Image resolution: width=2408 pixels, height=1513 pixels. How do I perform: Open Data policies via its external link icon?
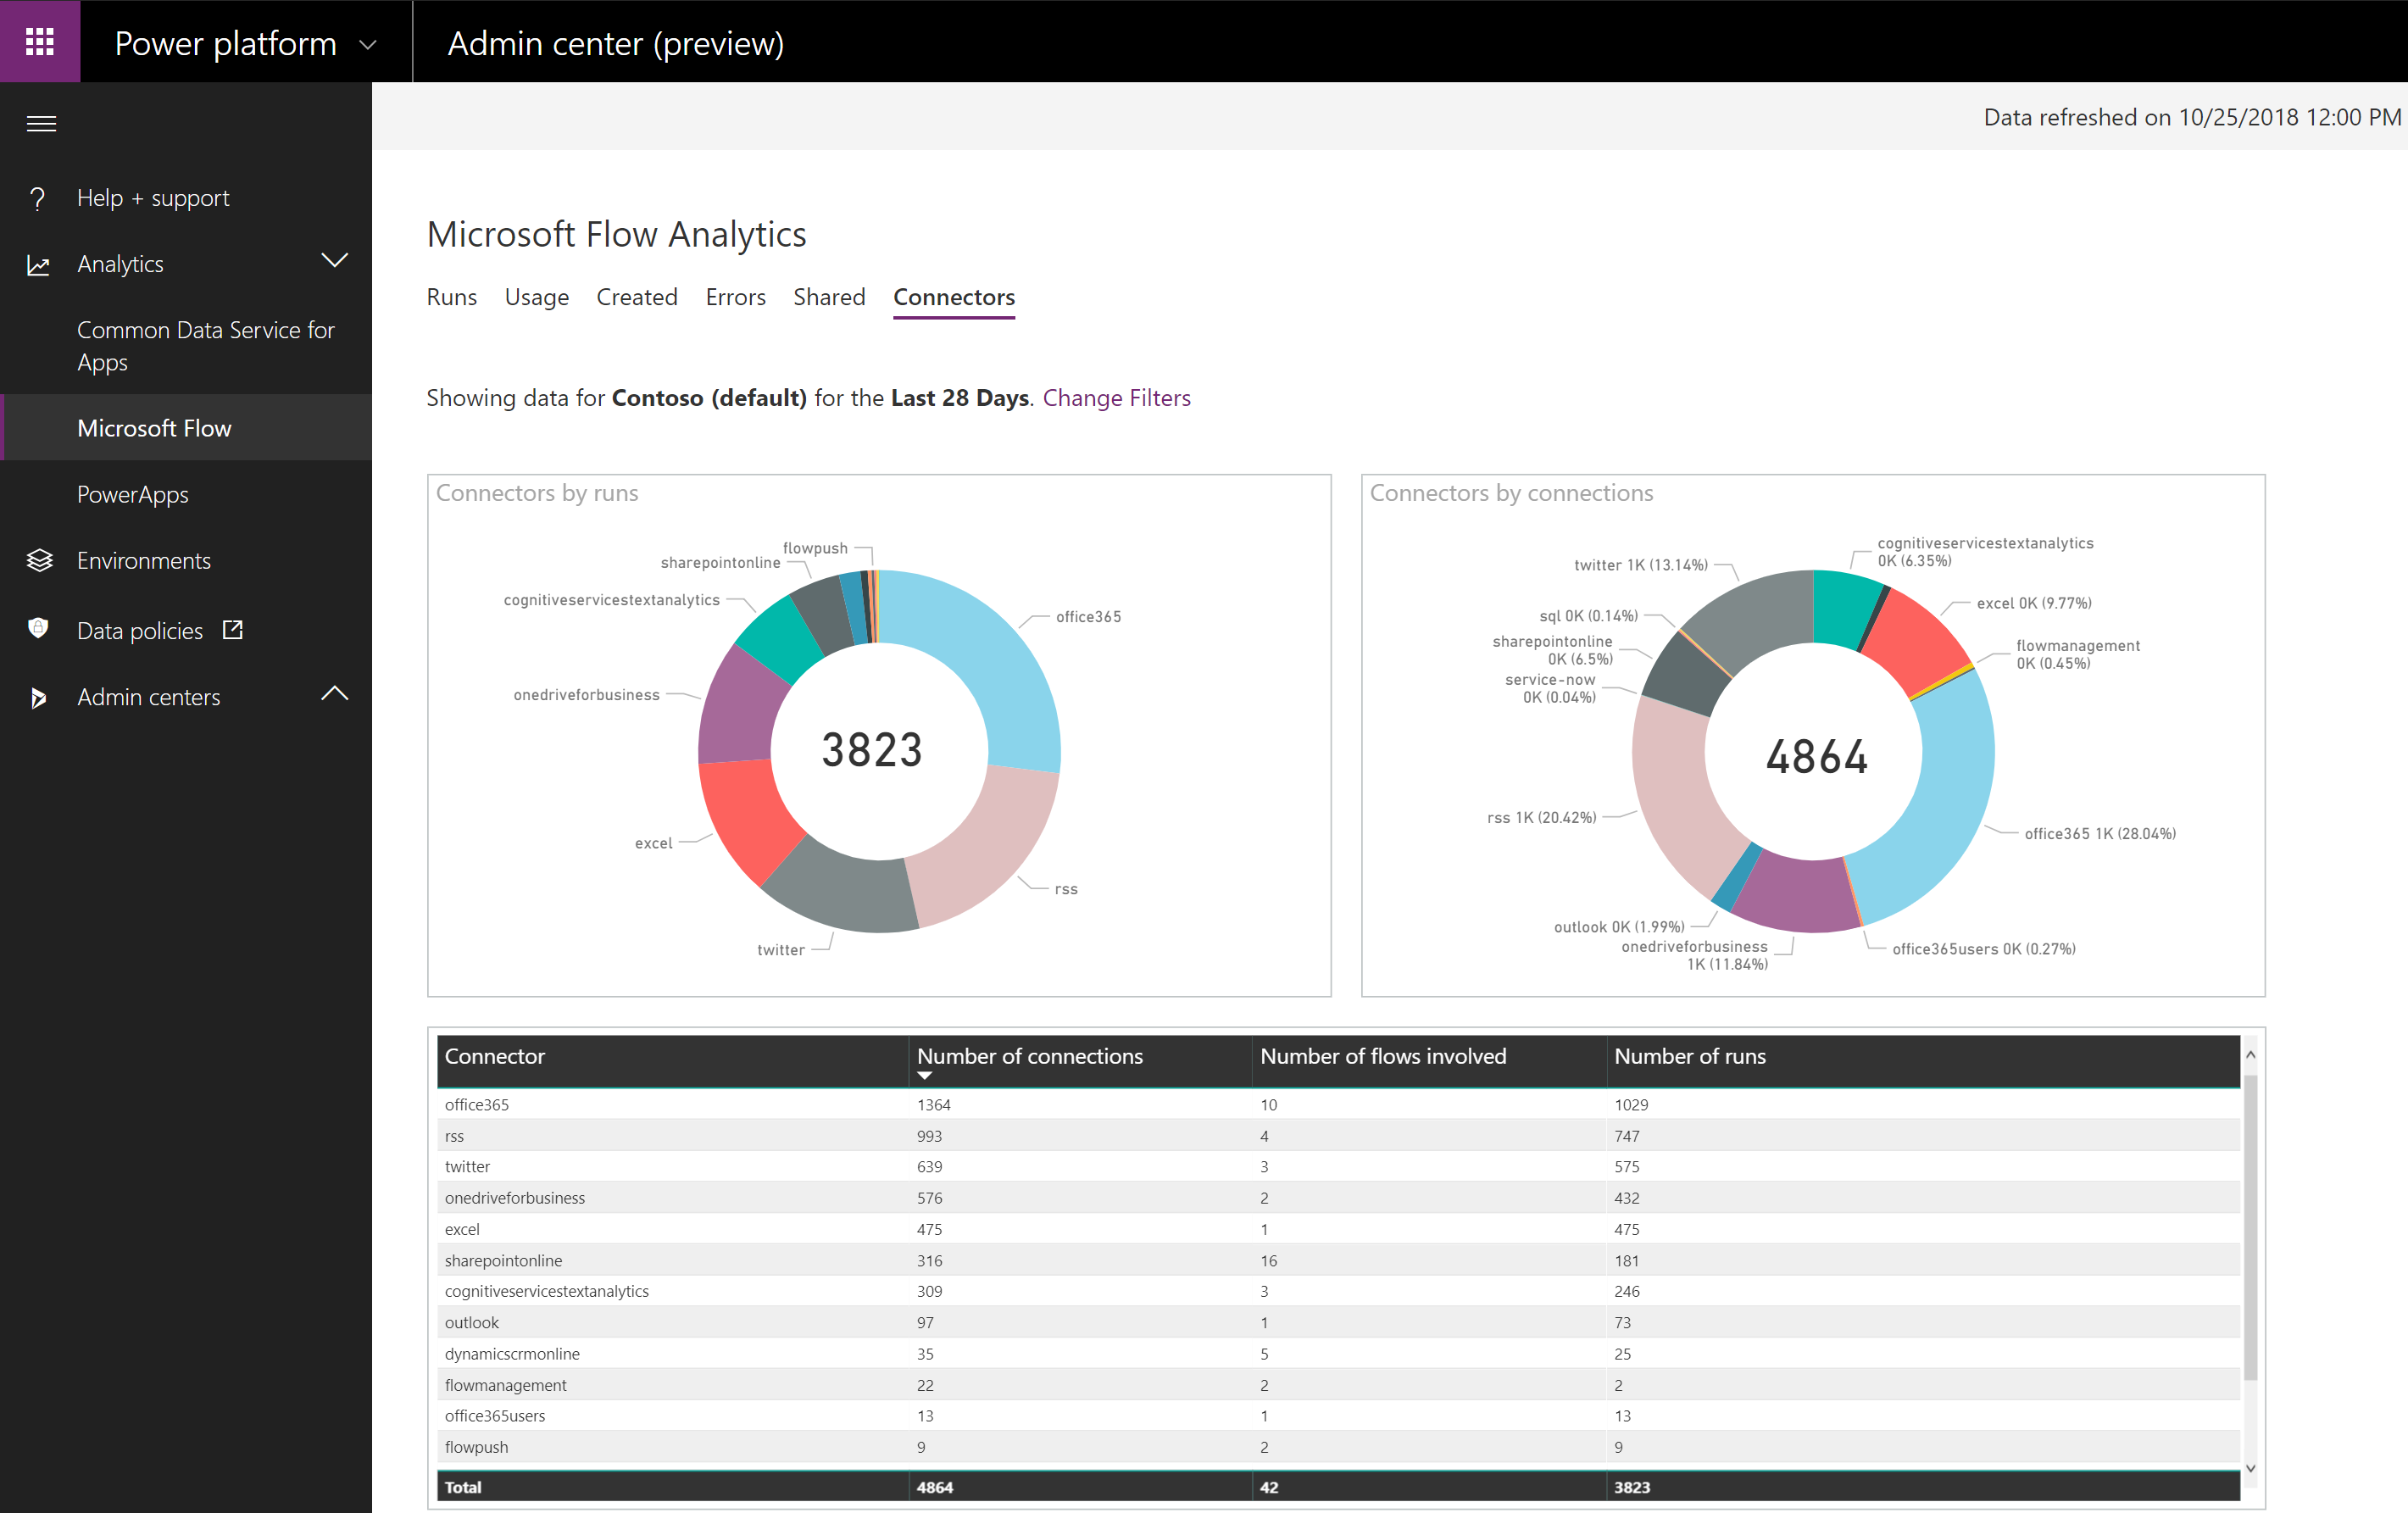232,629
